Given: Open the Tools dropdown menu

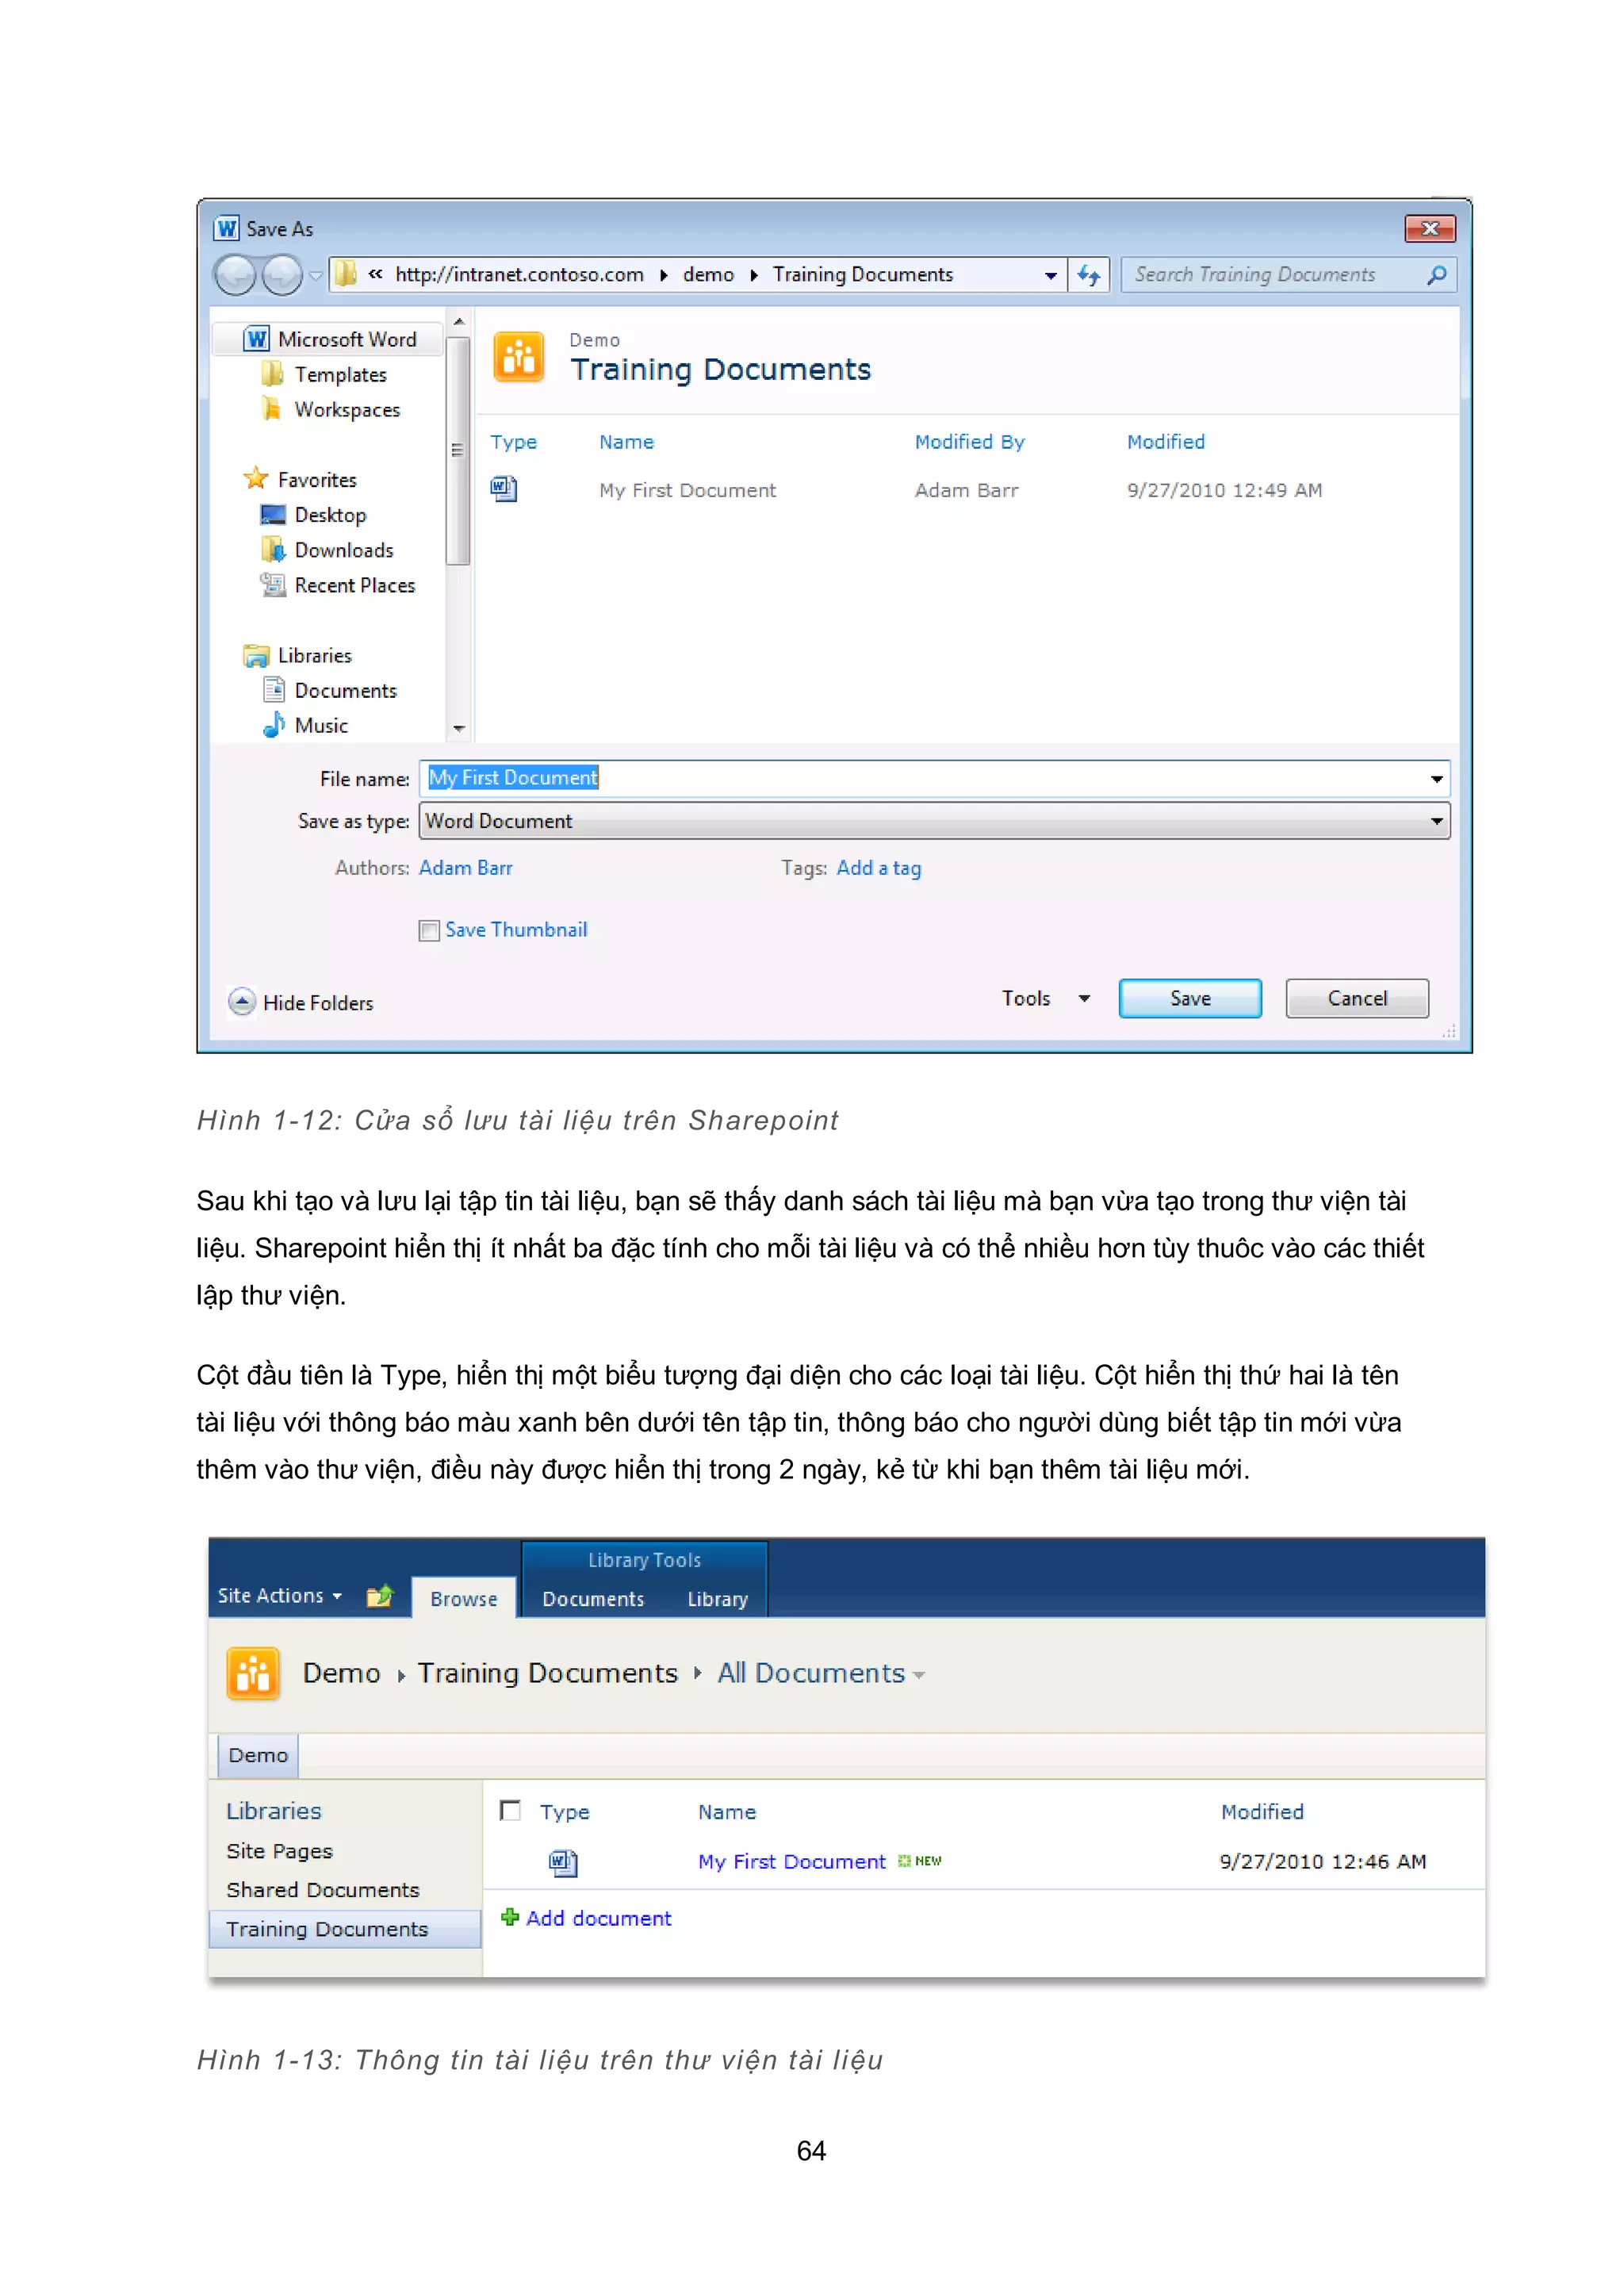Looking at the screenshot, I should click(1045, 998).
